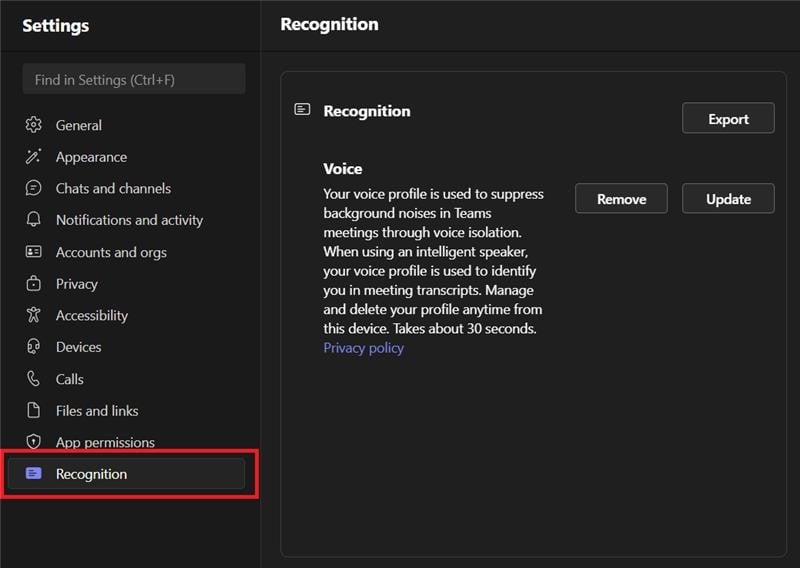Click the App permissions shield icon
Image resolution: width=800 pixels, height=568 pixels.
pyautogui.click(x=34, y=442)
